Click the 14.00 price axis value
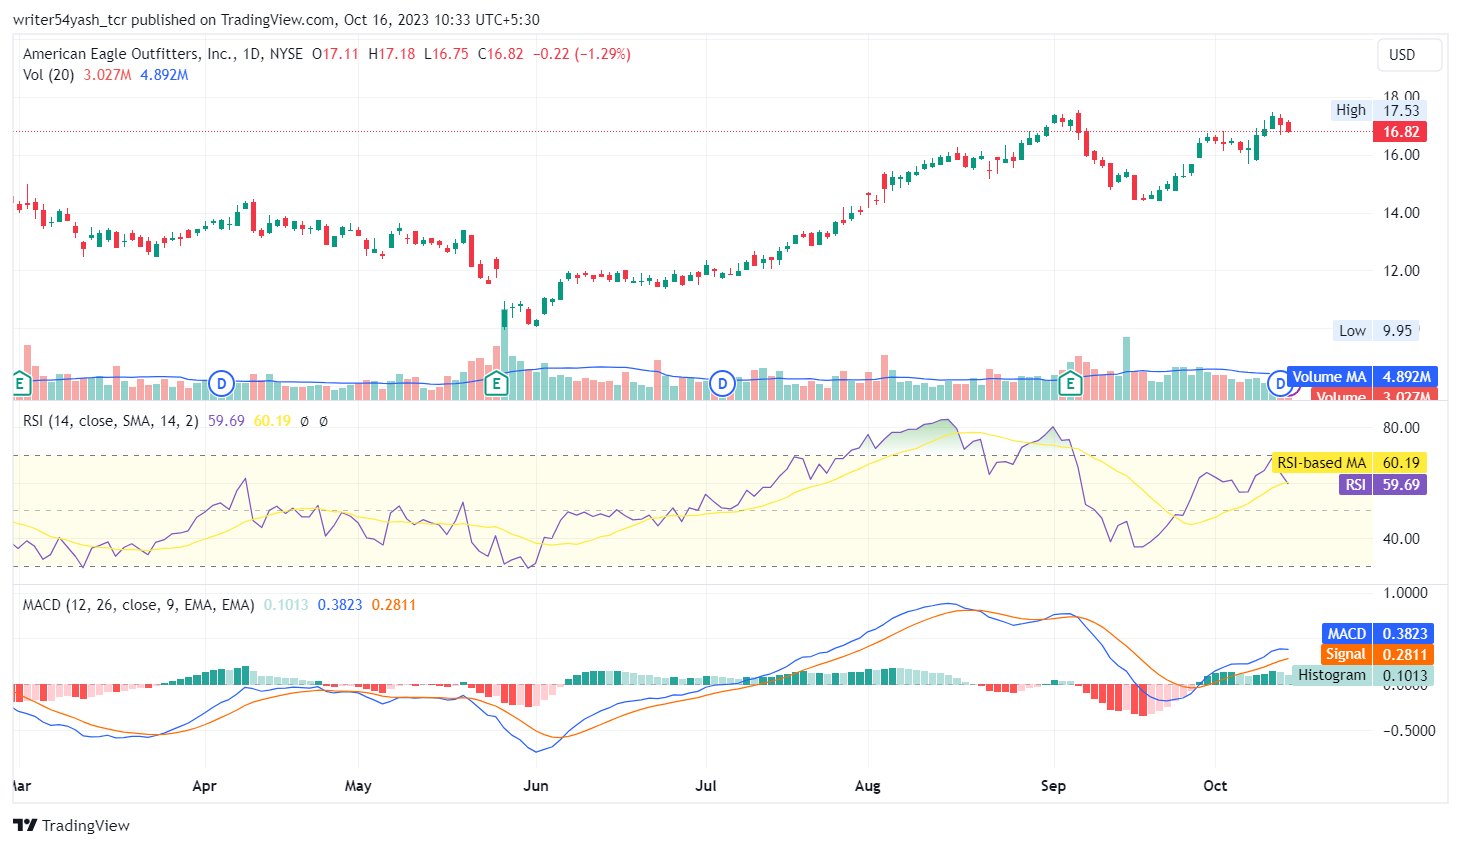This screenshot has width=1461, height=847. [1401, 213]
